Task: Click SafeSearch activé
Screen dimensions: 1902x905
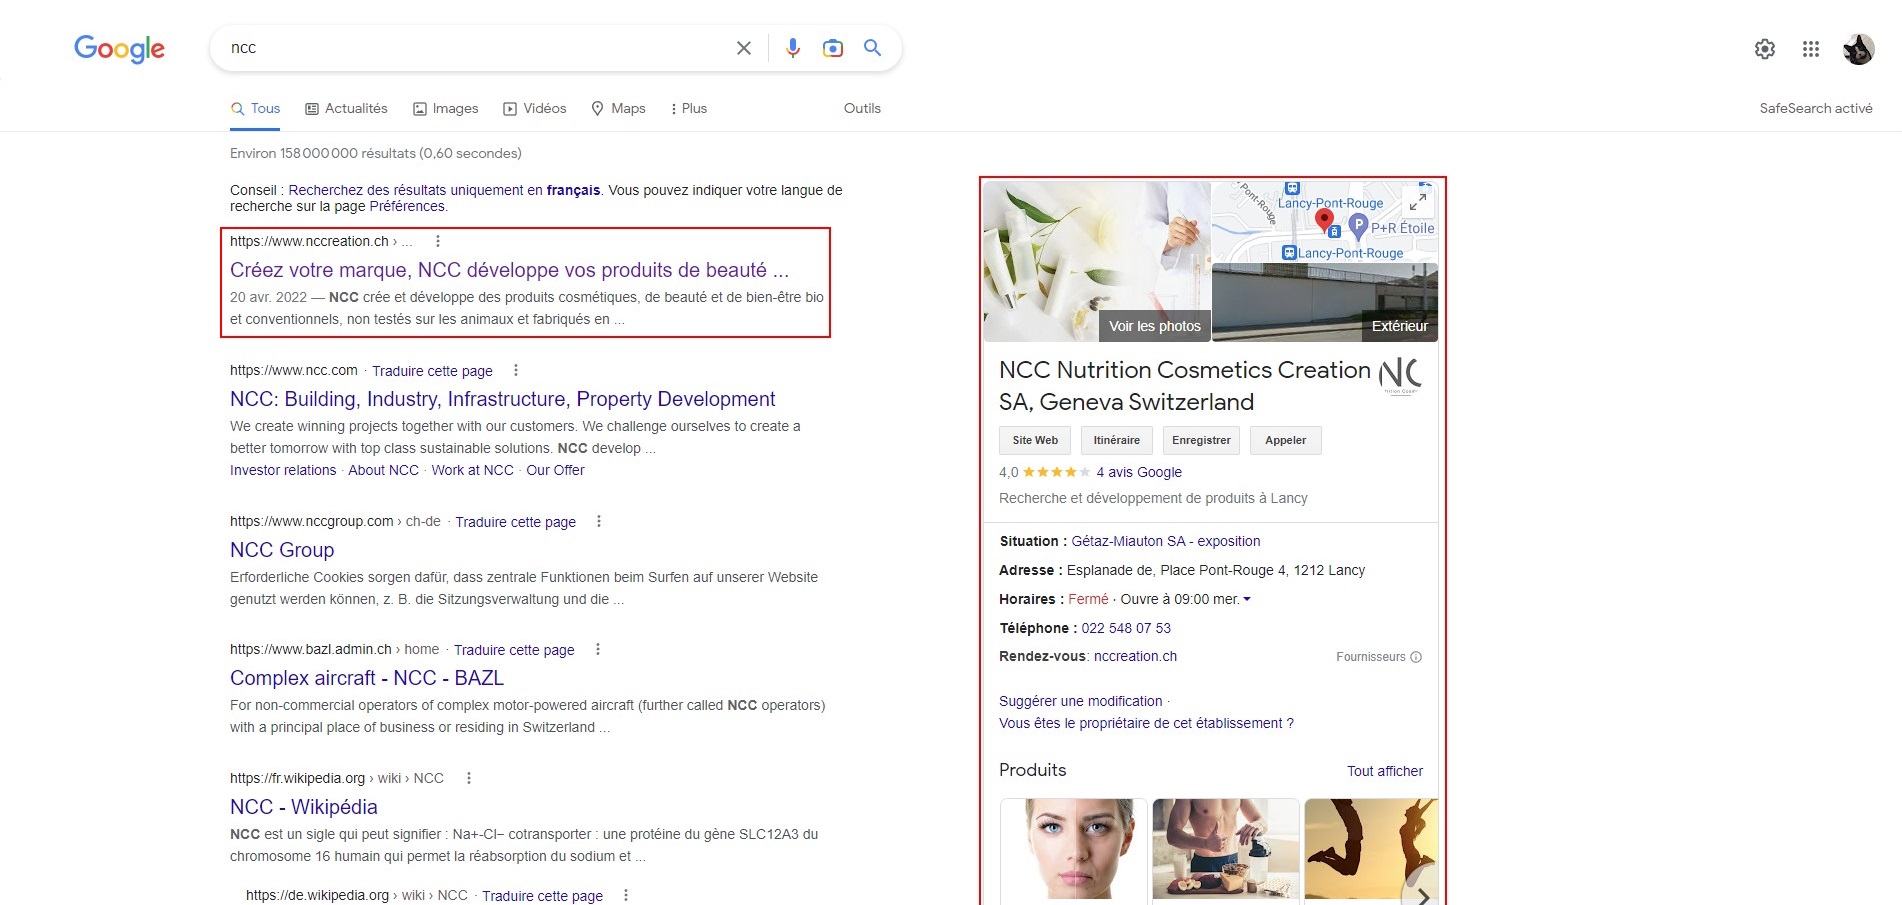Action: pos(1816,108)
